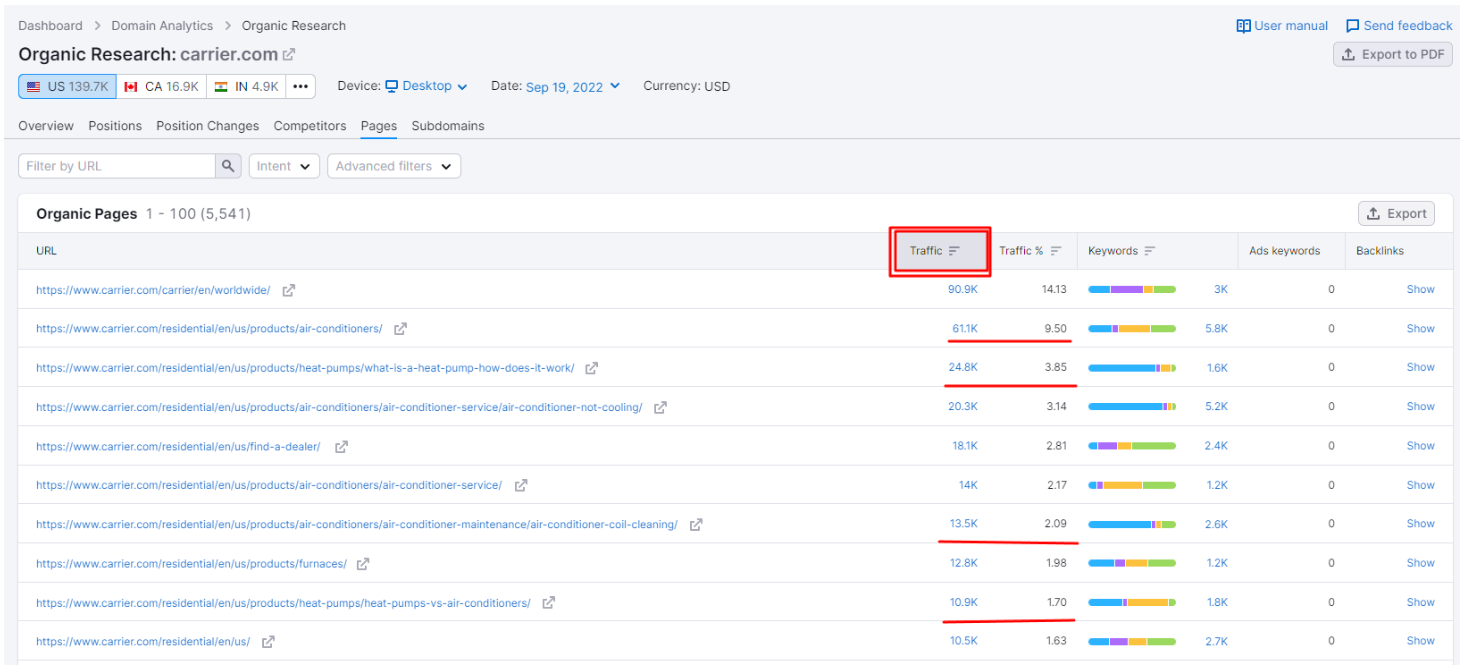Select the IN 4.9K database
The height and width of the screenshot is (672, 1465).
(x=246, y=87)
